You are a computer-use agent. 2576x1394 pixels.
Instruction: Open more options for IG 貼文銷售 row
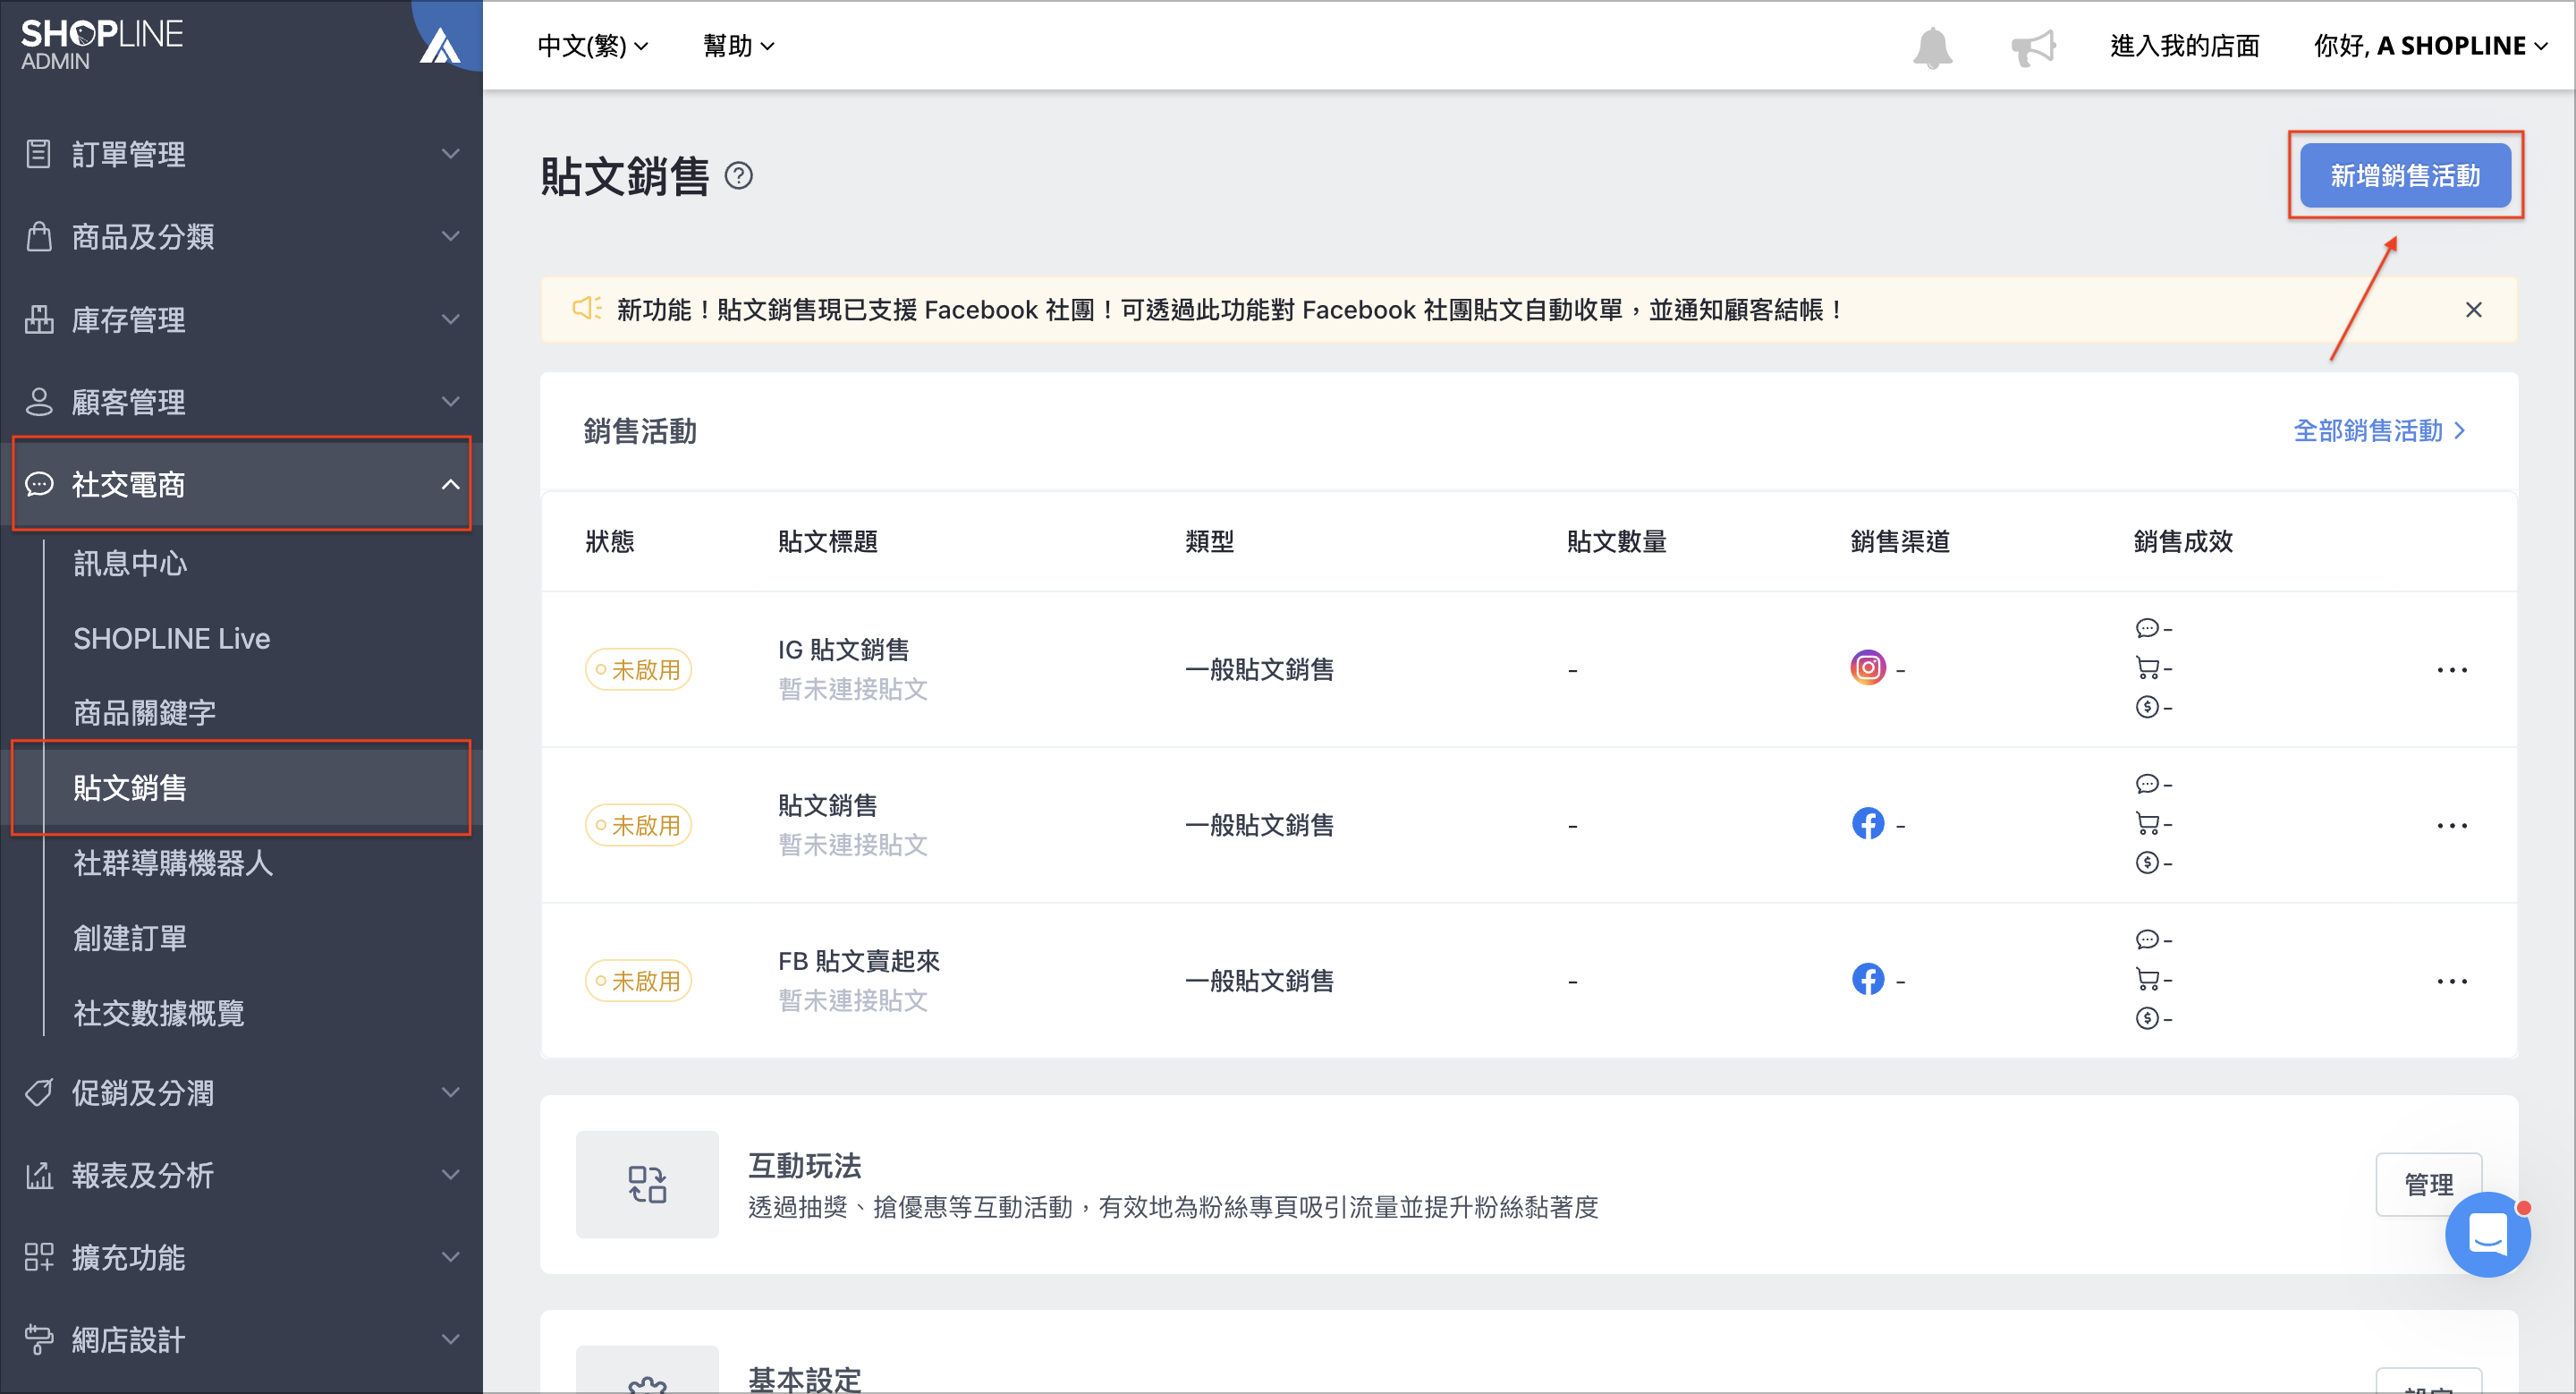click(2451, 669)
